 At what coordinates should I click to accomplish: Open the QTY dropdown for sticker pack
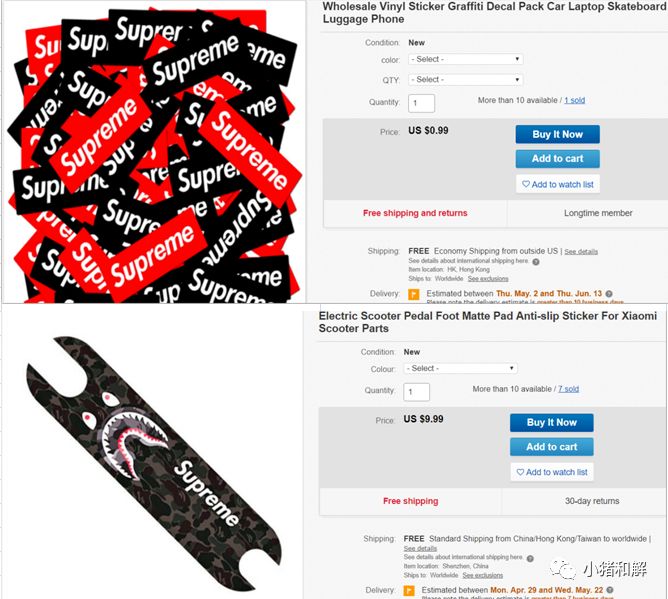[466, 80]
